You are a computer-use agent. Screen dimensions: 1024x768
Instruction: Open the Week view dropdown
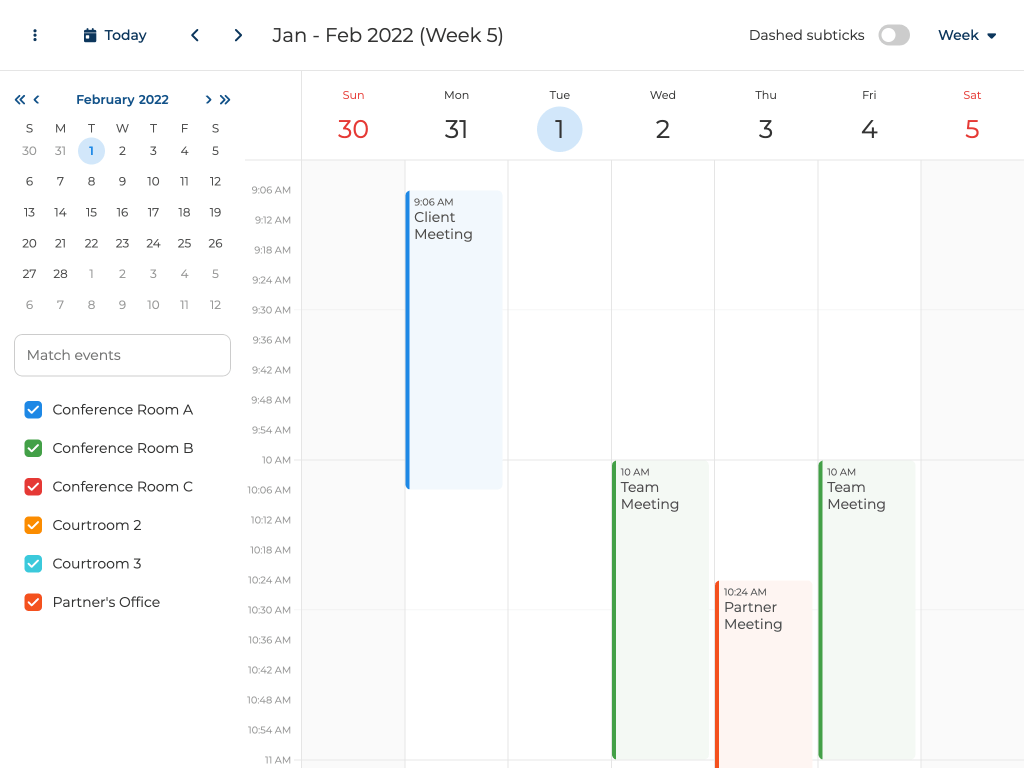967,35
